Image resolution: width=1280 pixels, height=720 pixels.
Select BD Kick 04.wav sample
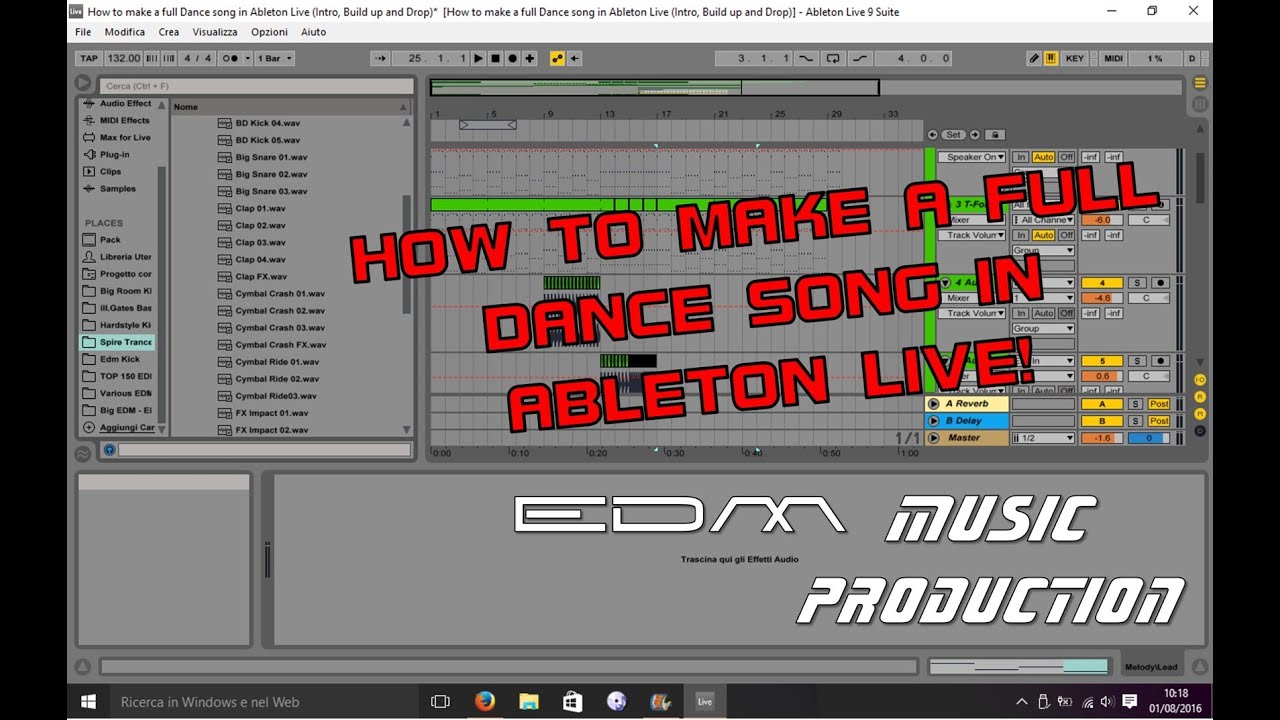pyautogui.click(x=260, y=123)
